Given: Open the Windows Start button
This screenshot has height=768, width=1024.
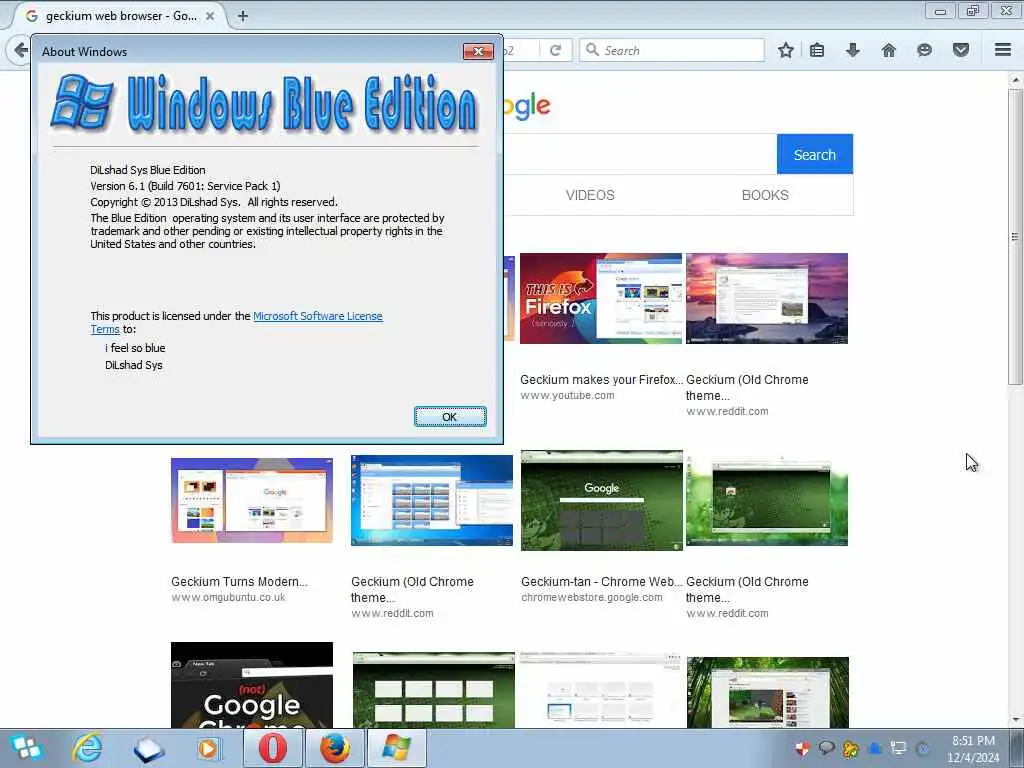Looking at the screenshot, I should pos(25,748).
